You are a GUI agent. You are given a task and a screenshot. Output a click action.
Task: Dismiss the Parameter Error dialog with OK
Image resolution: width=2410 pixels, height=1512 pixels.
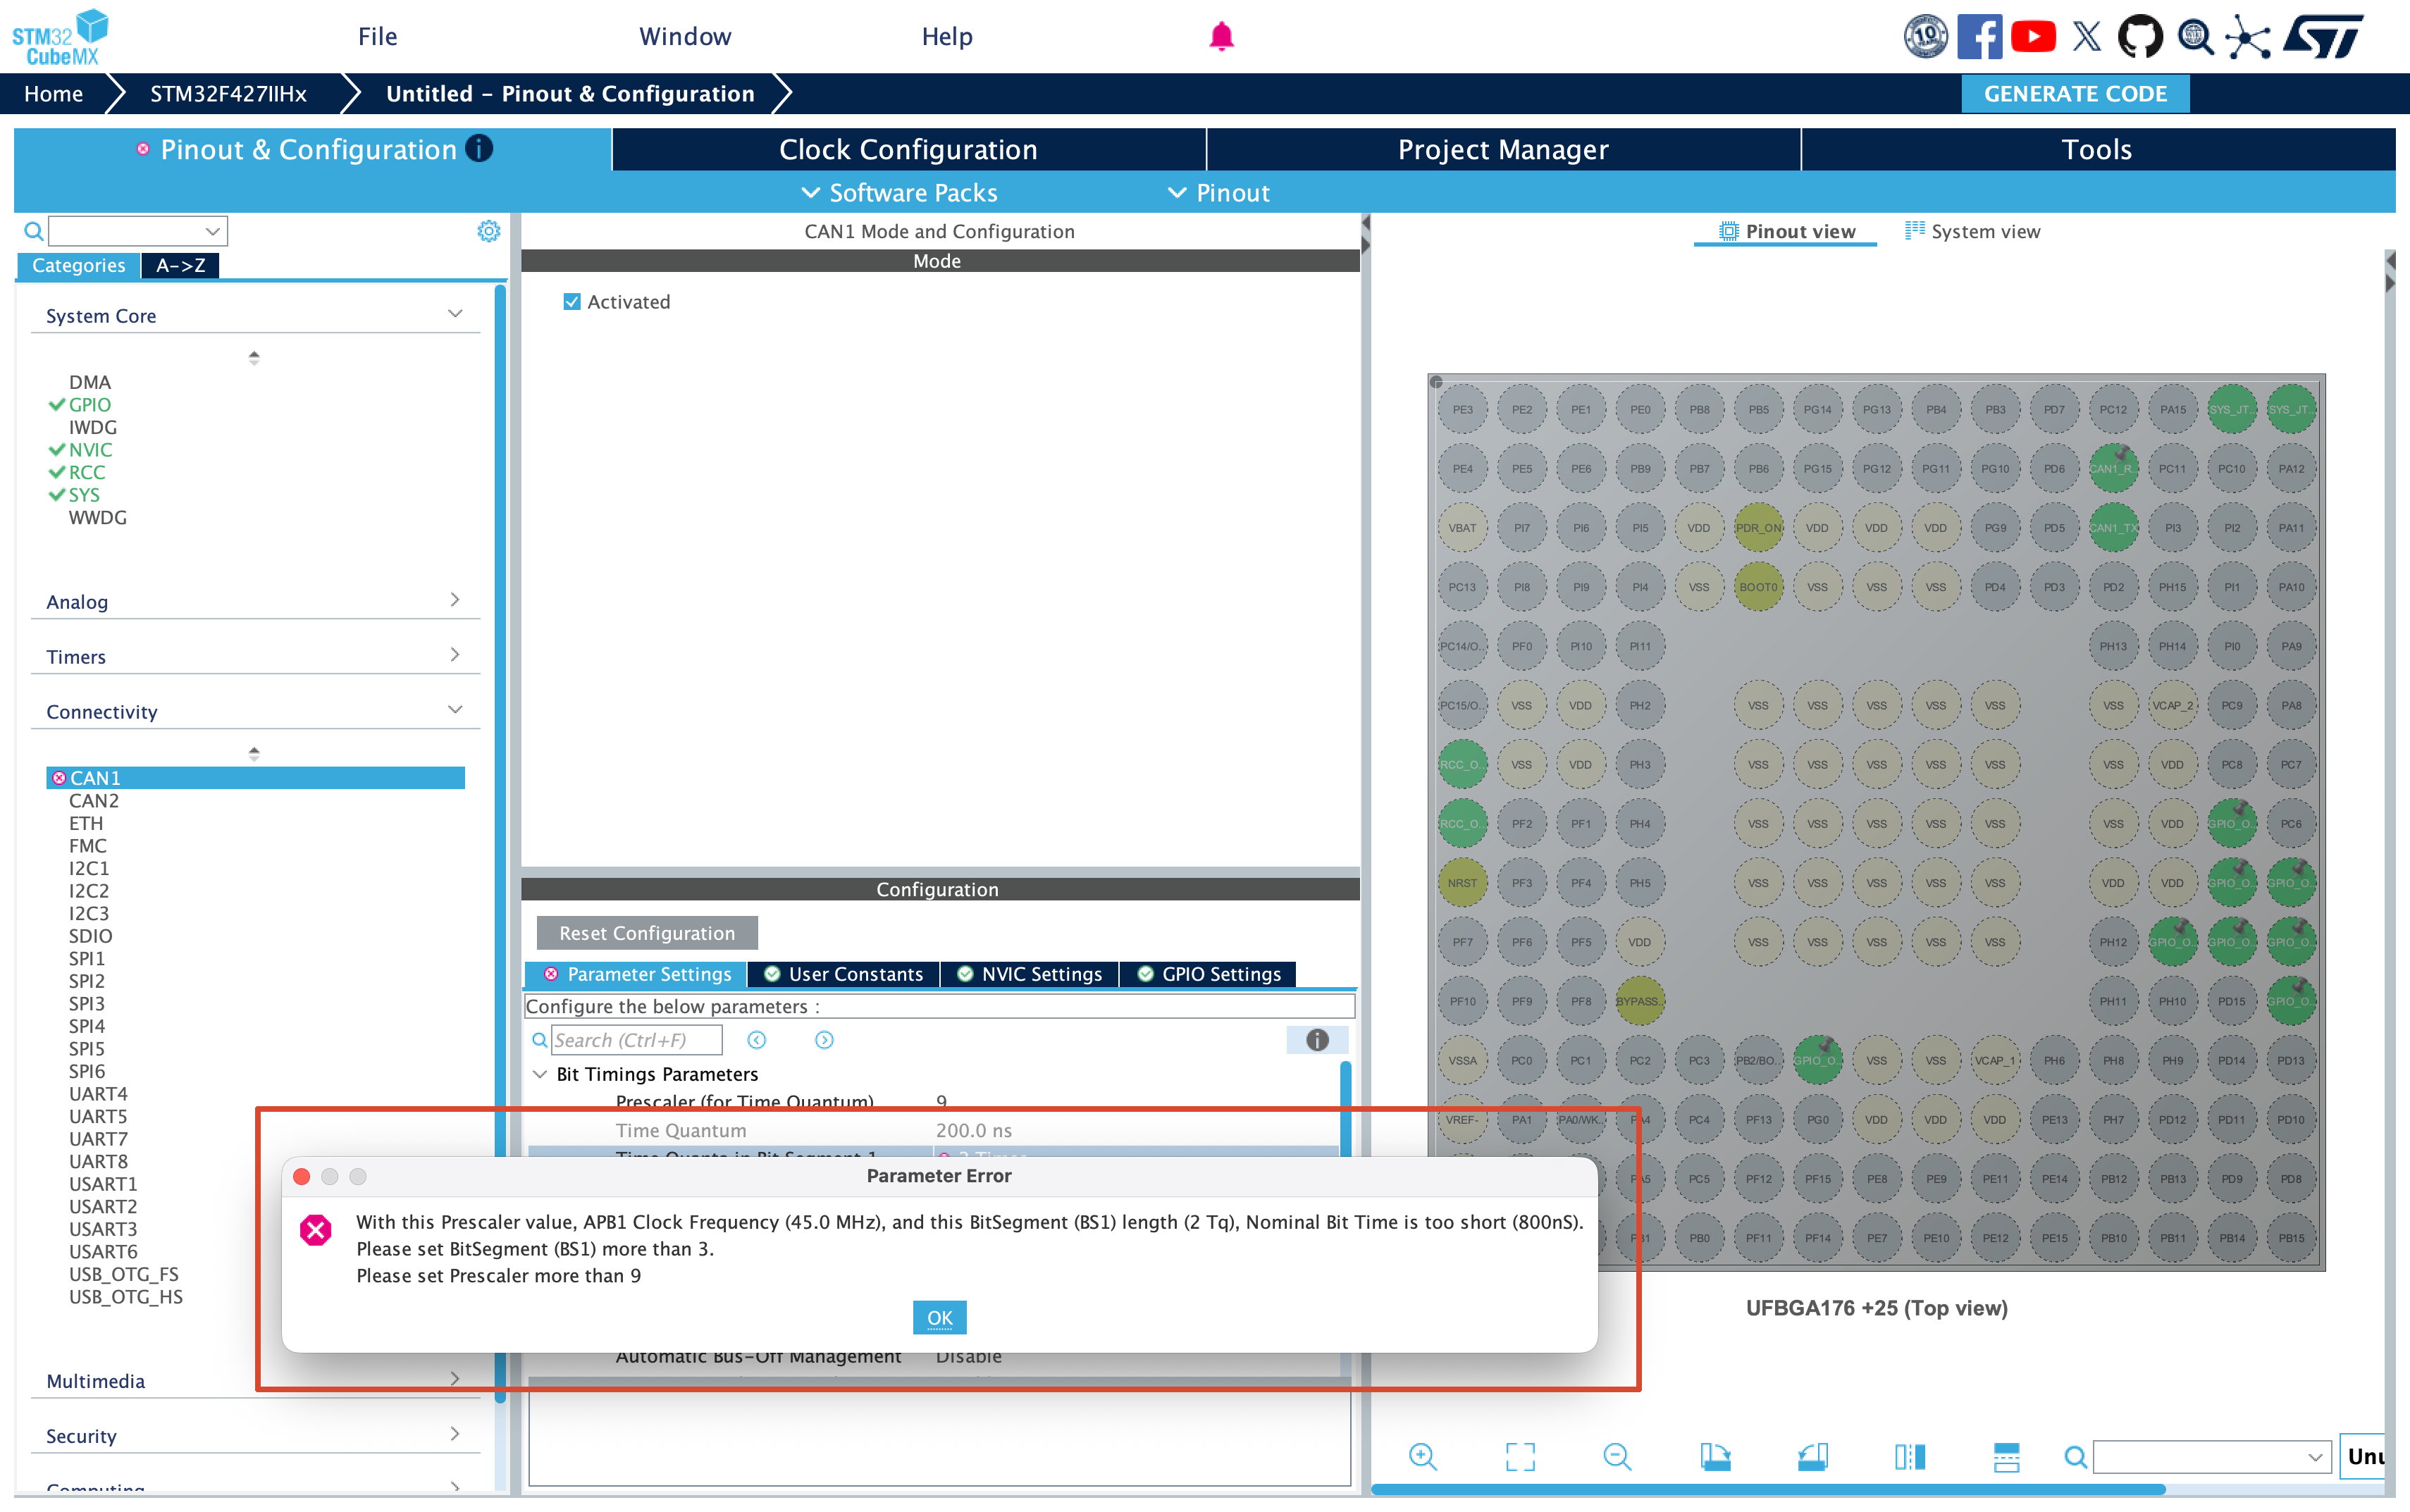click(939, 1318)
